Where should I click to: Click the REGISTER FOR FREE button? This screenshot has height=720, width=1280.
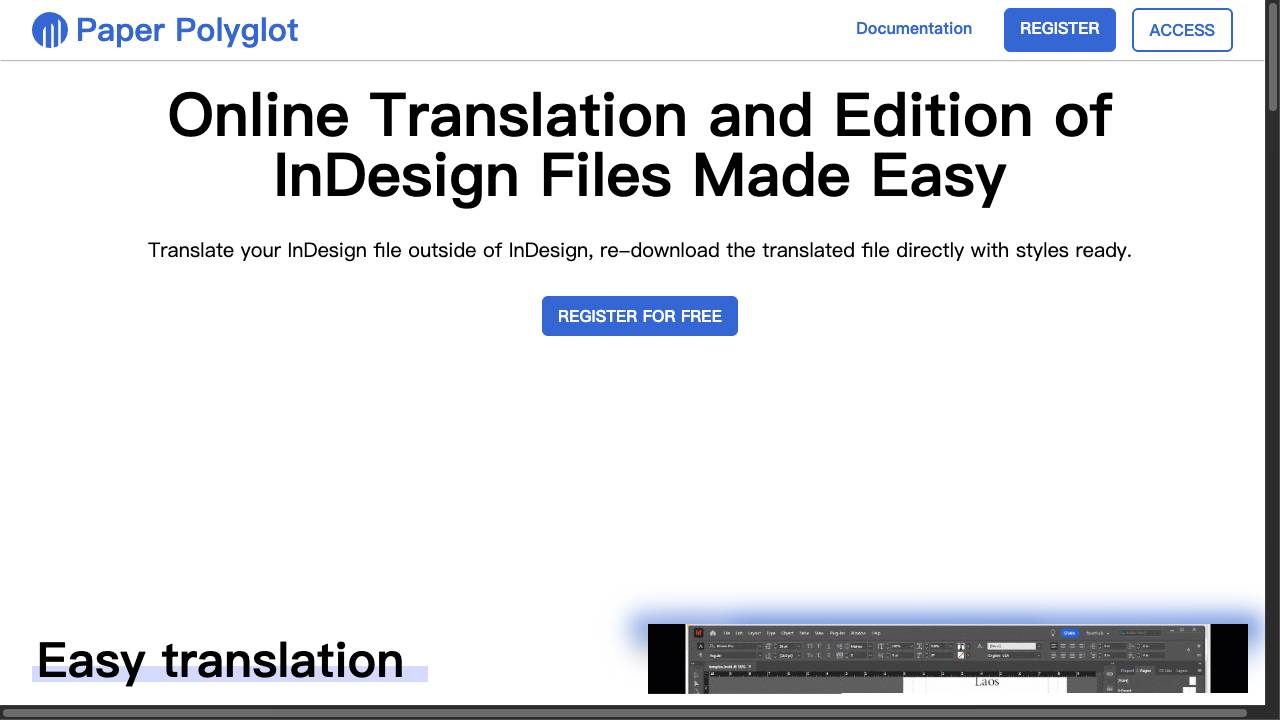[640, 316]
